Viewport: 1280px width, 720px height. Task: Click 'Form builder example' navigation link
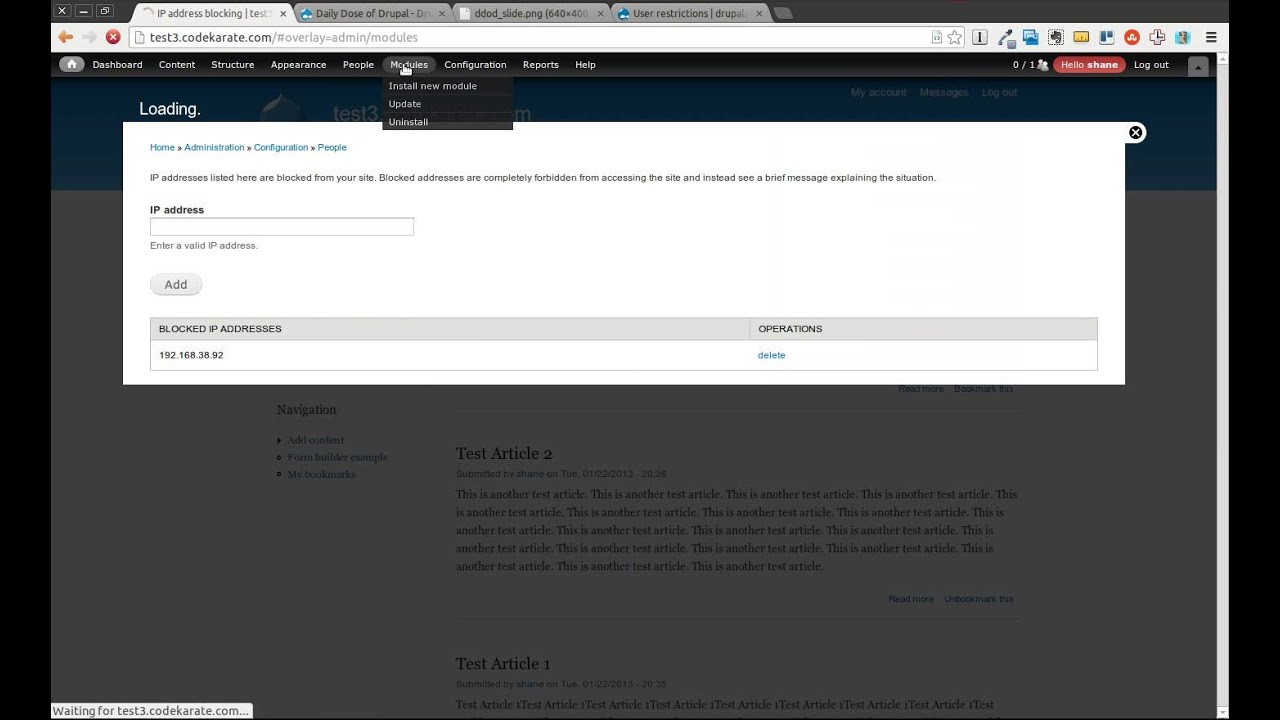(x=337, y=457)
